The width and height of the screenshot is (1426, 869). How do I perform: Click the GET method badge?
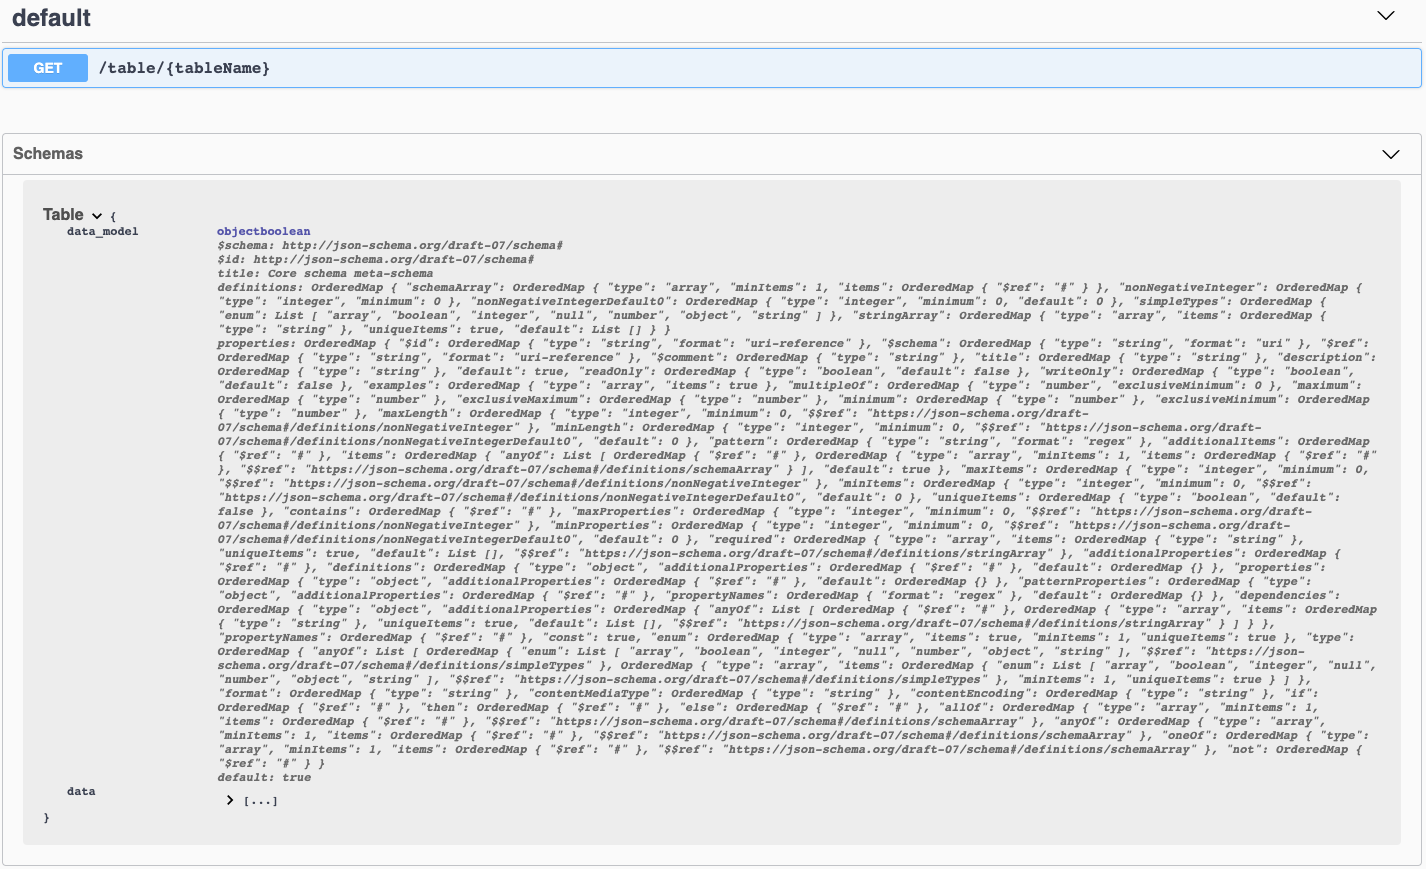pos(47,67)
